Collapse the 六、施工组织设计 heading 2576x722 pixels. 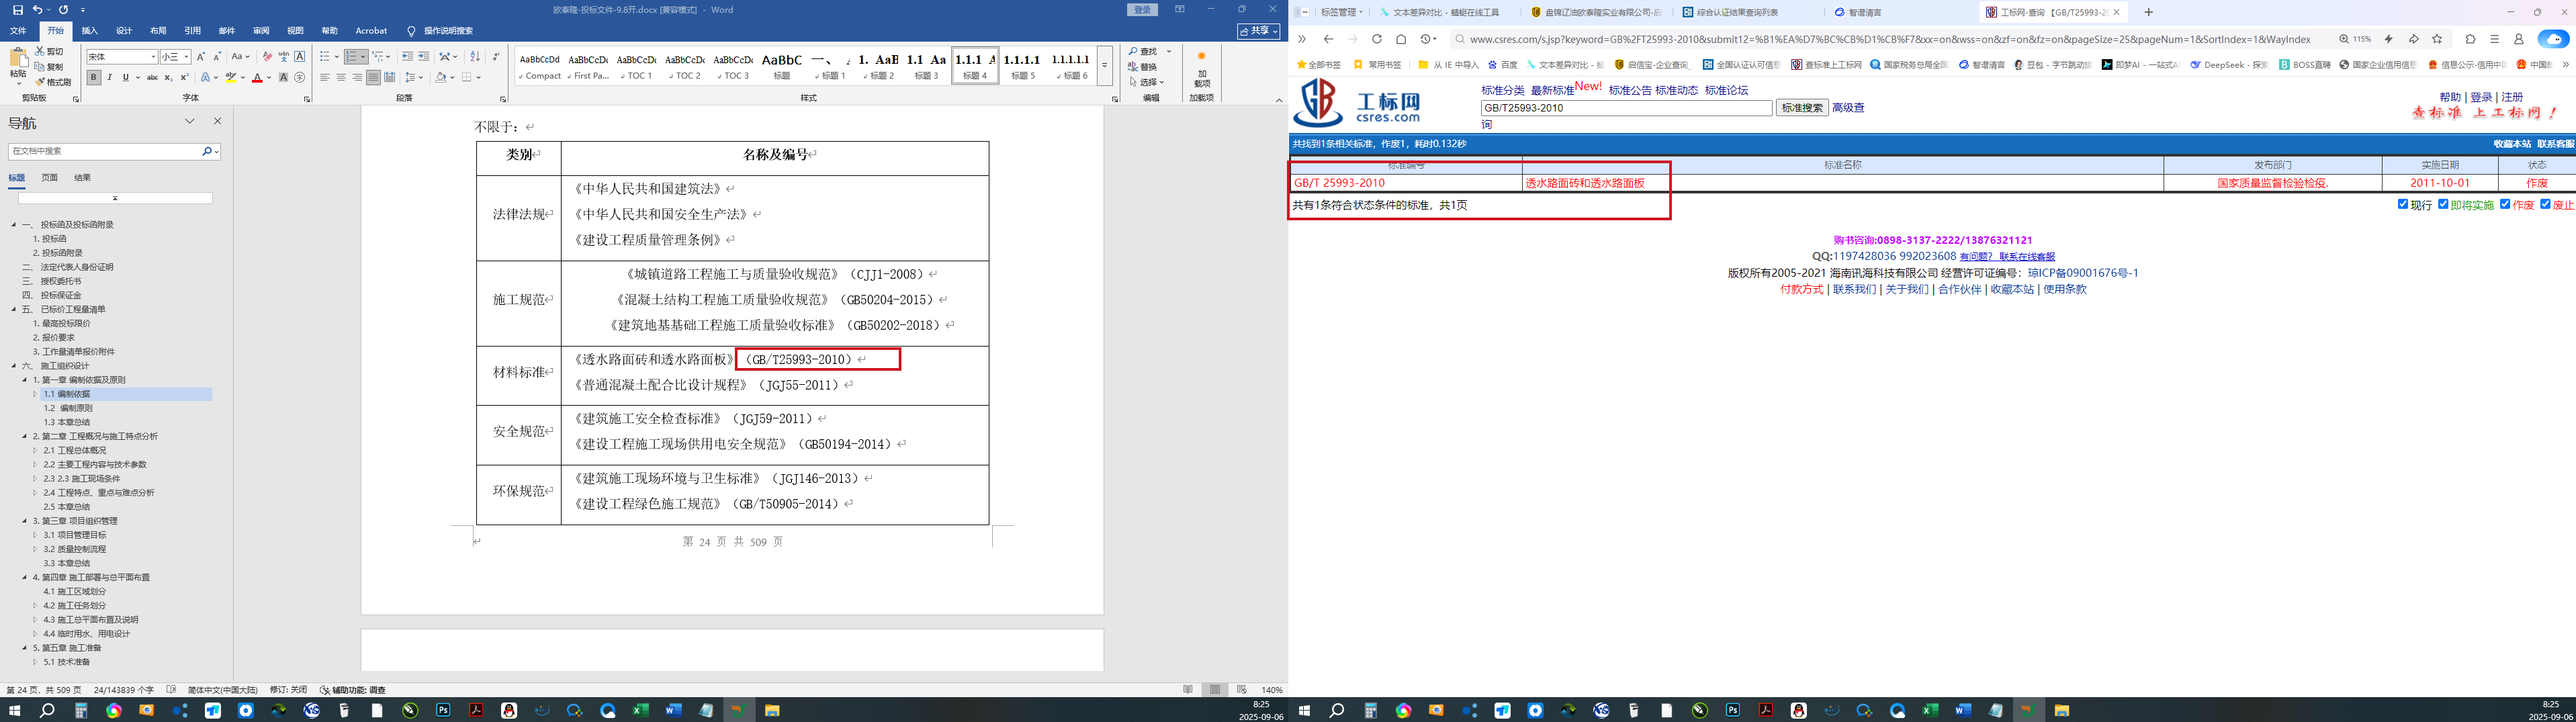pos(14,366)
